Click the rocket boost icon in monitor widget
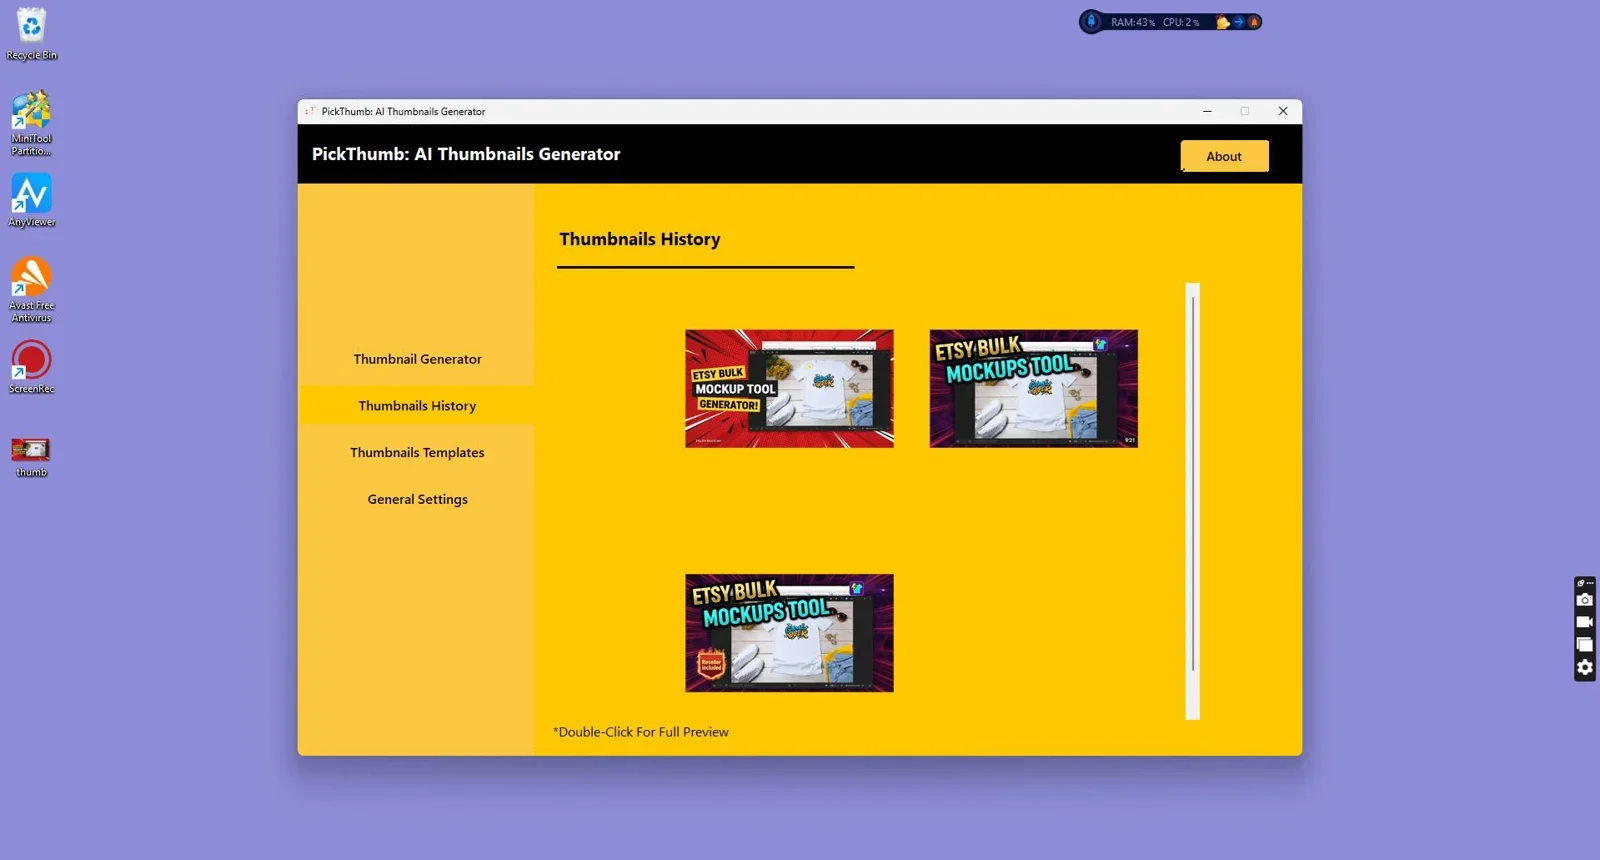This screenshot has width=1600, height=860. coord(1092,21)
